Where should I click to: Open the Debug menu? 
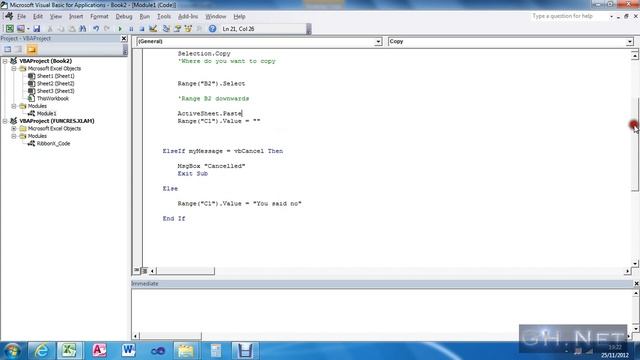point(124,16)
